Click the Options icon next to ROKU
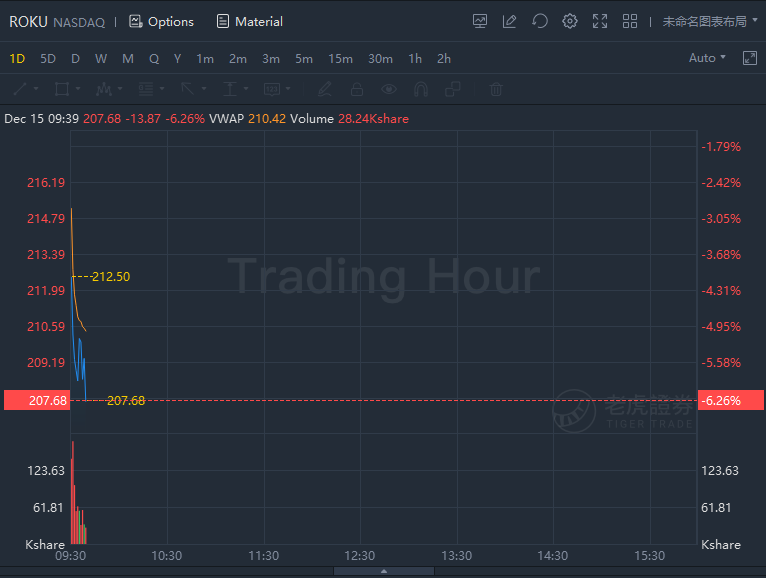Image resolution: width=766 pixels, height=578 pixels. (135, 21)
